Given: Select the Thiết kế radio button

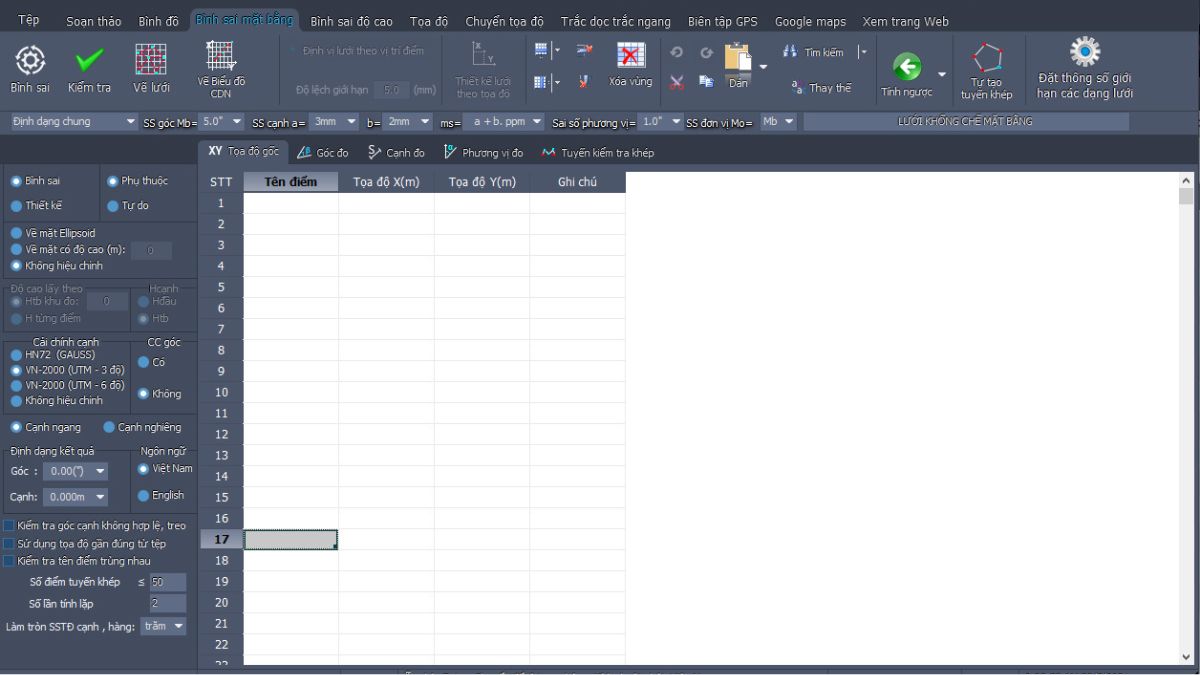Looking at the screenshot, I should [x=16, y=206].
